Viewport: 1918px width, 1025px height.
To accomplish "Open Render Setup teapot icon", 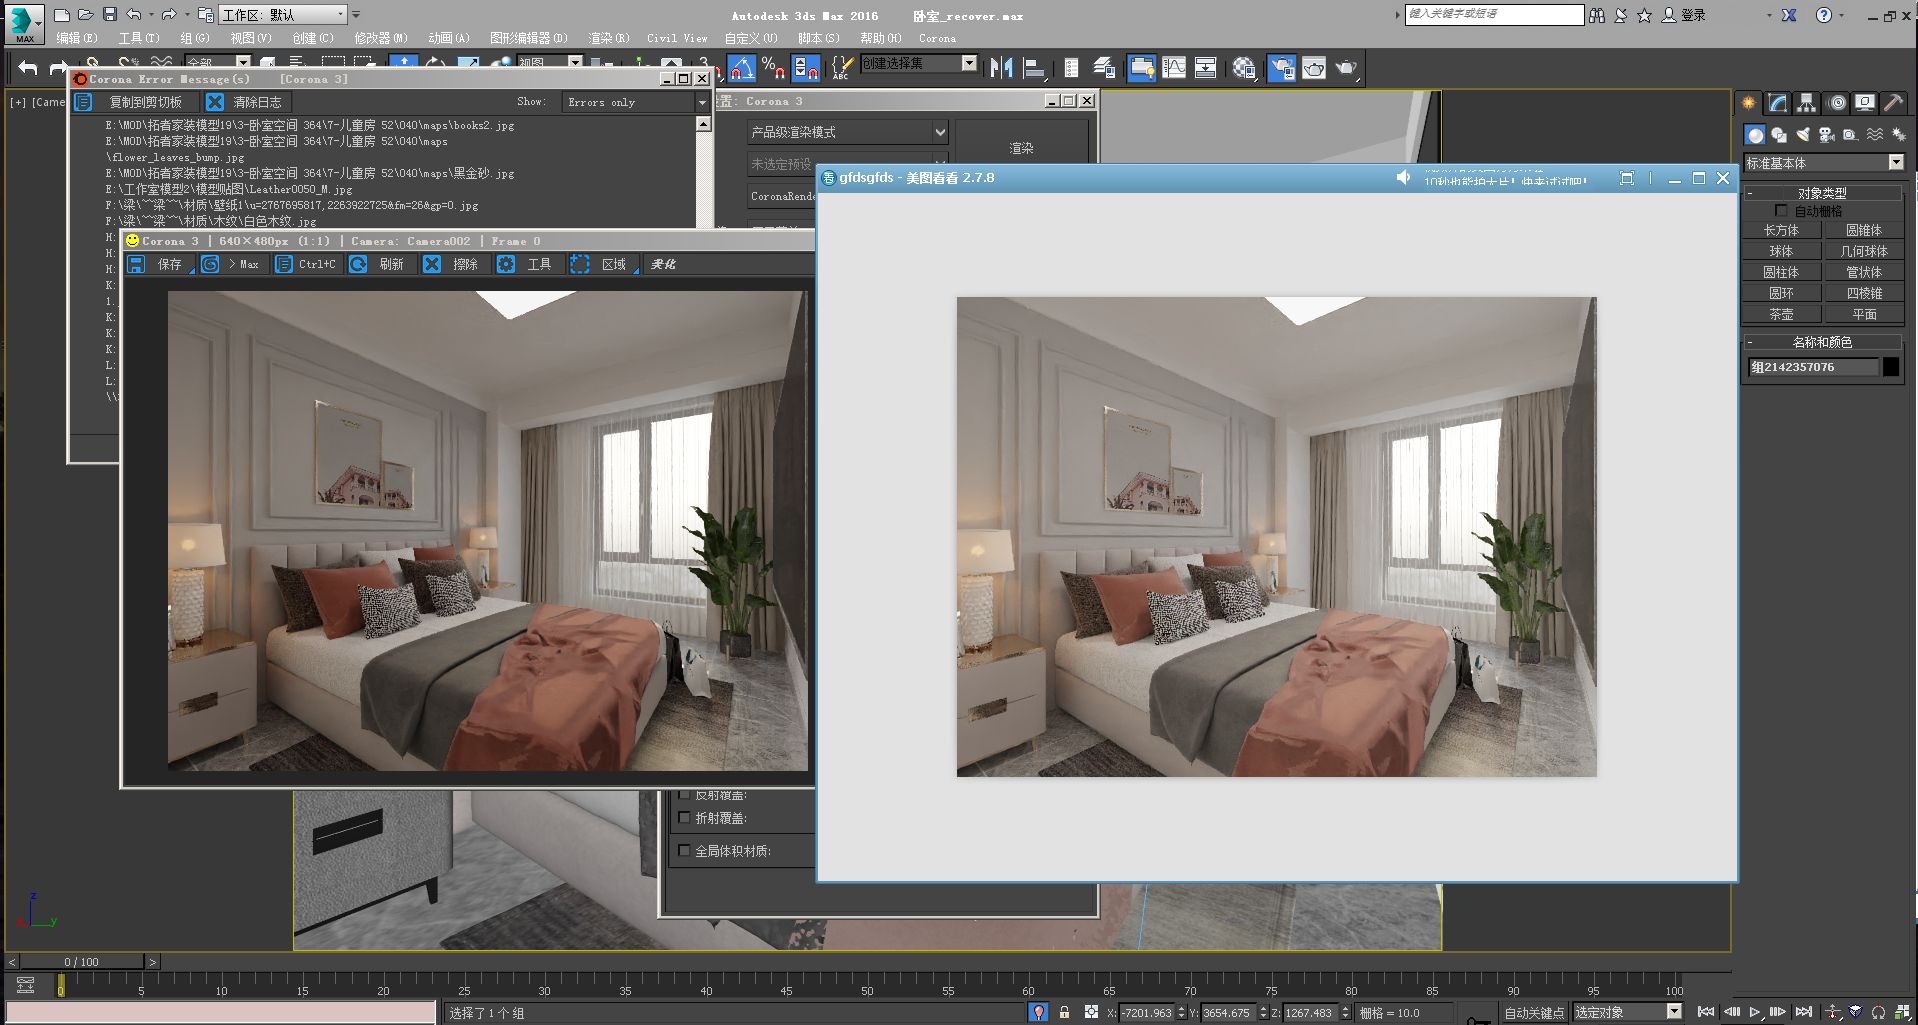I will pos(1282,68).
